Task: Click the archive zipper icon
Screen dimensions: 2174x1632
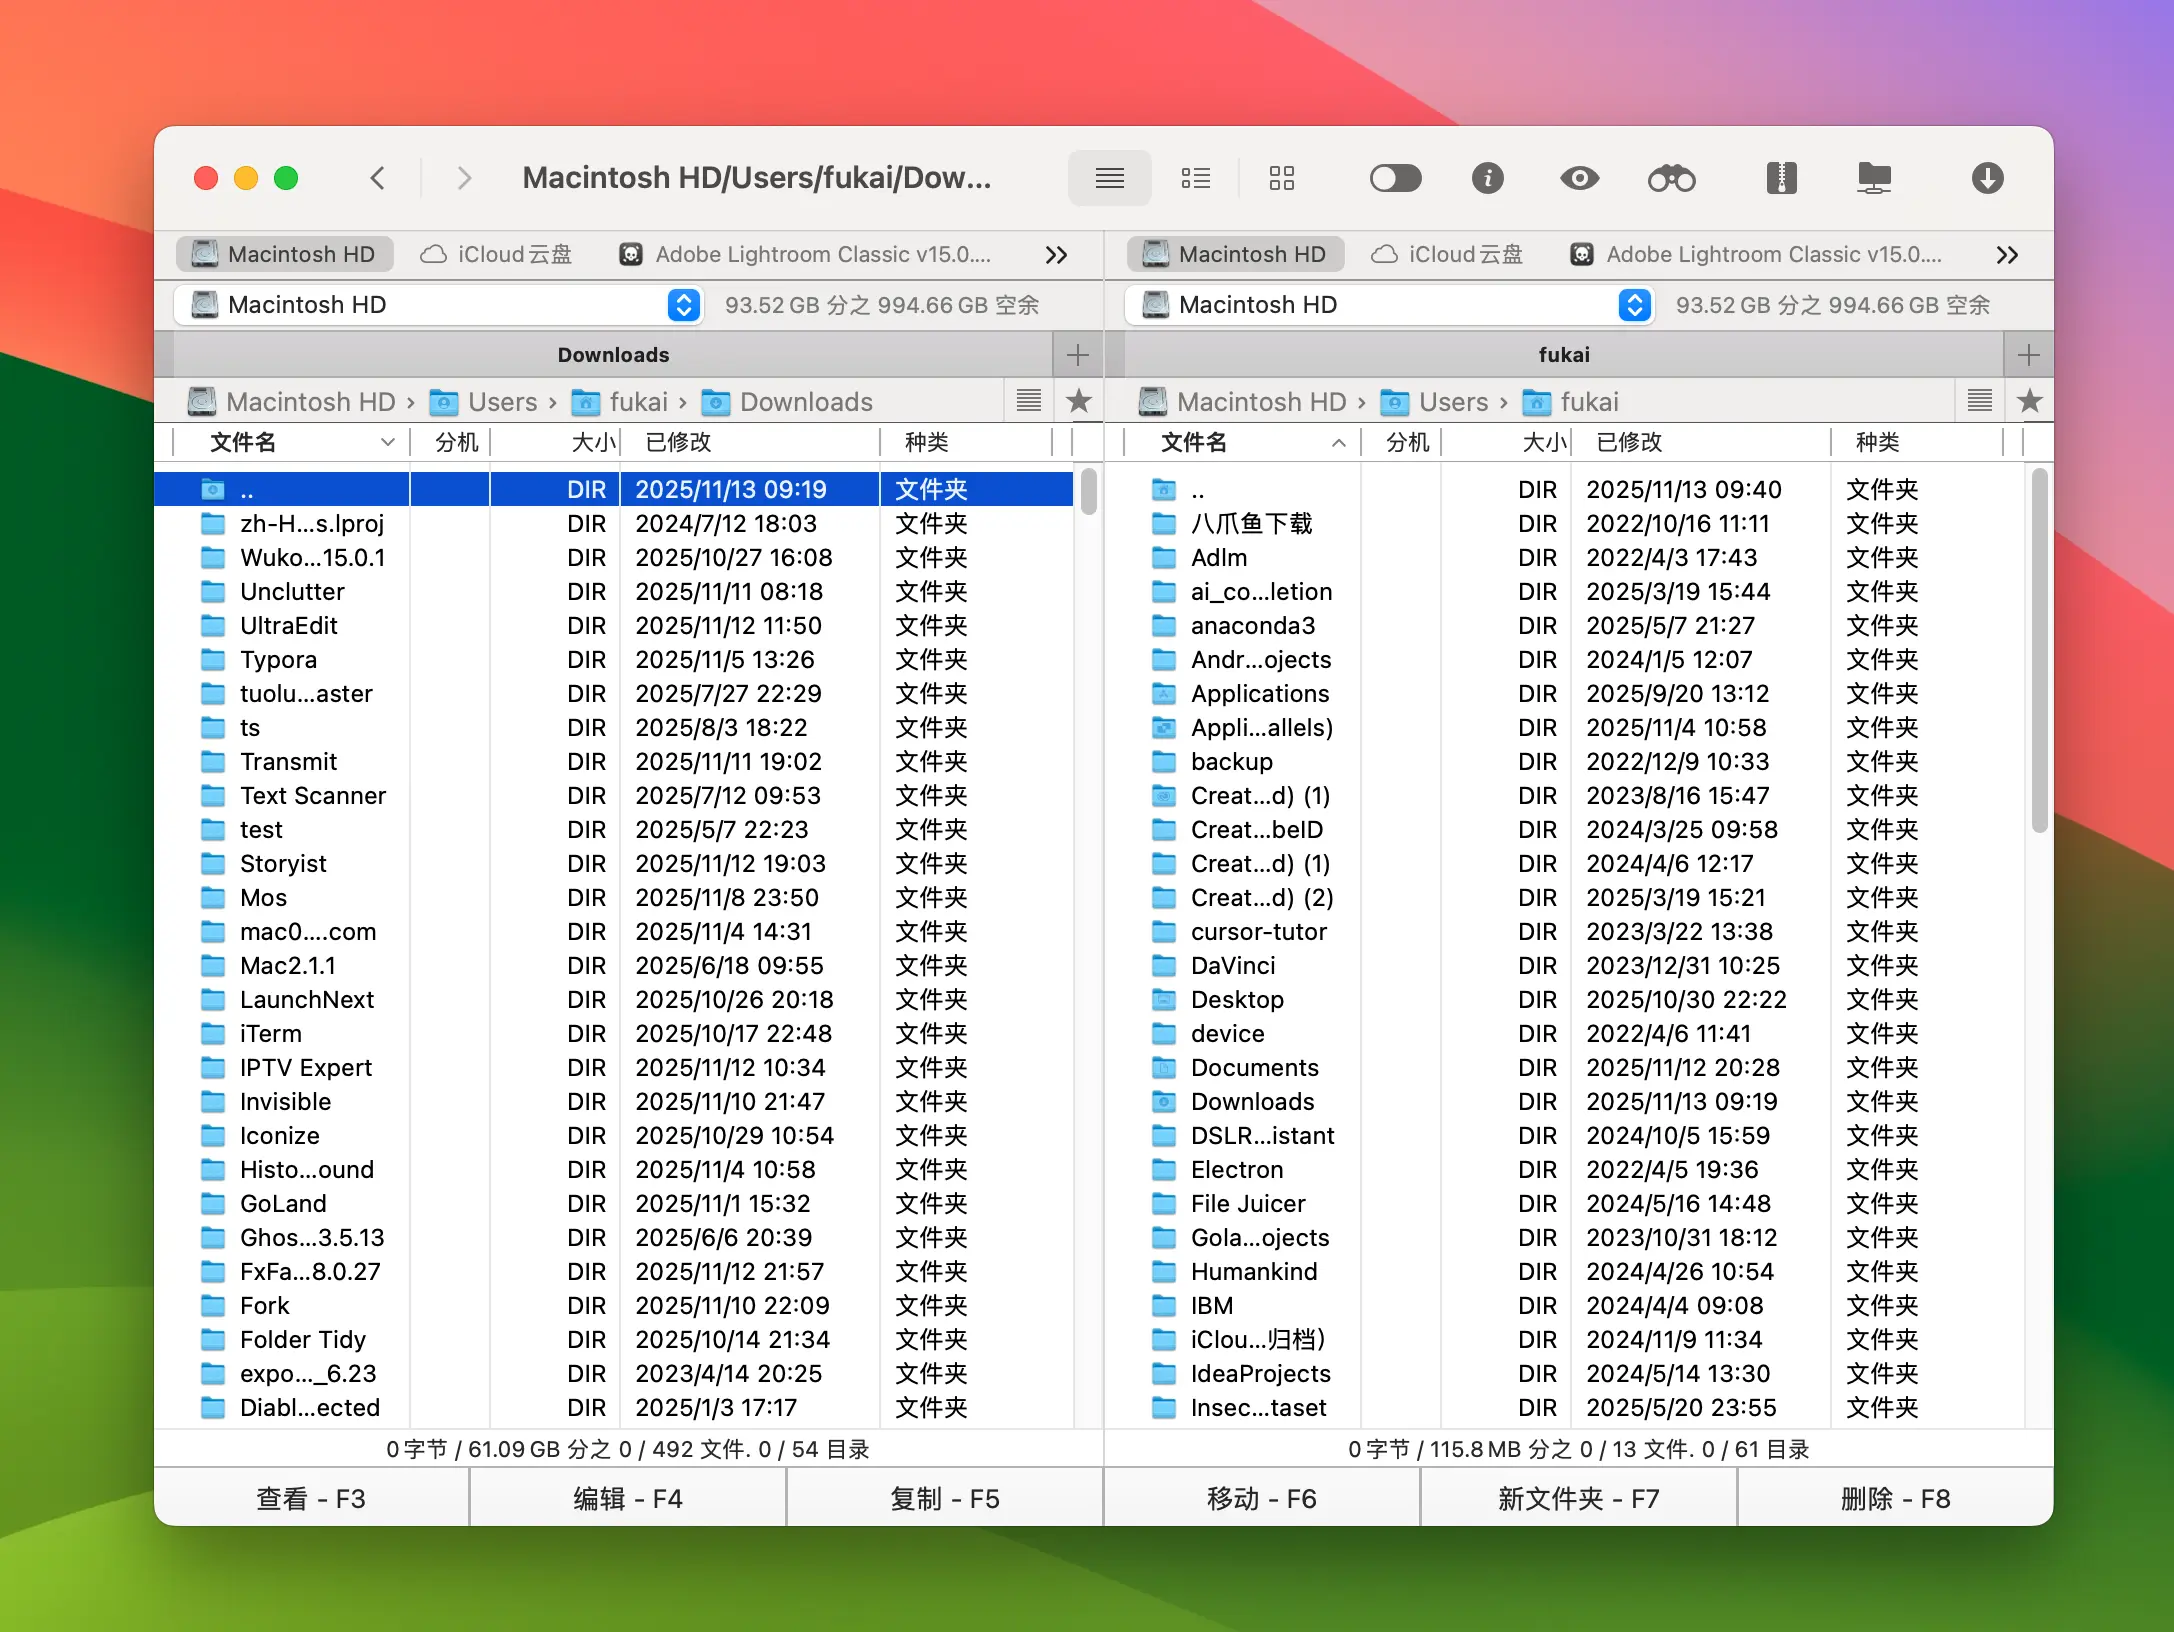Action: coord(1781,179)
